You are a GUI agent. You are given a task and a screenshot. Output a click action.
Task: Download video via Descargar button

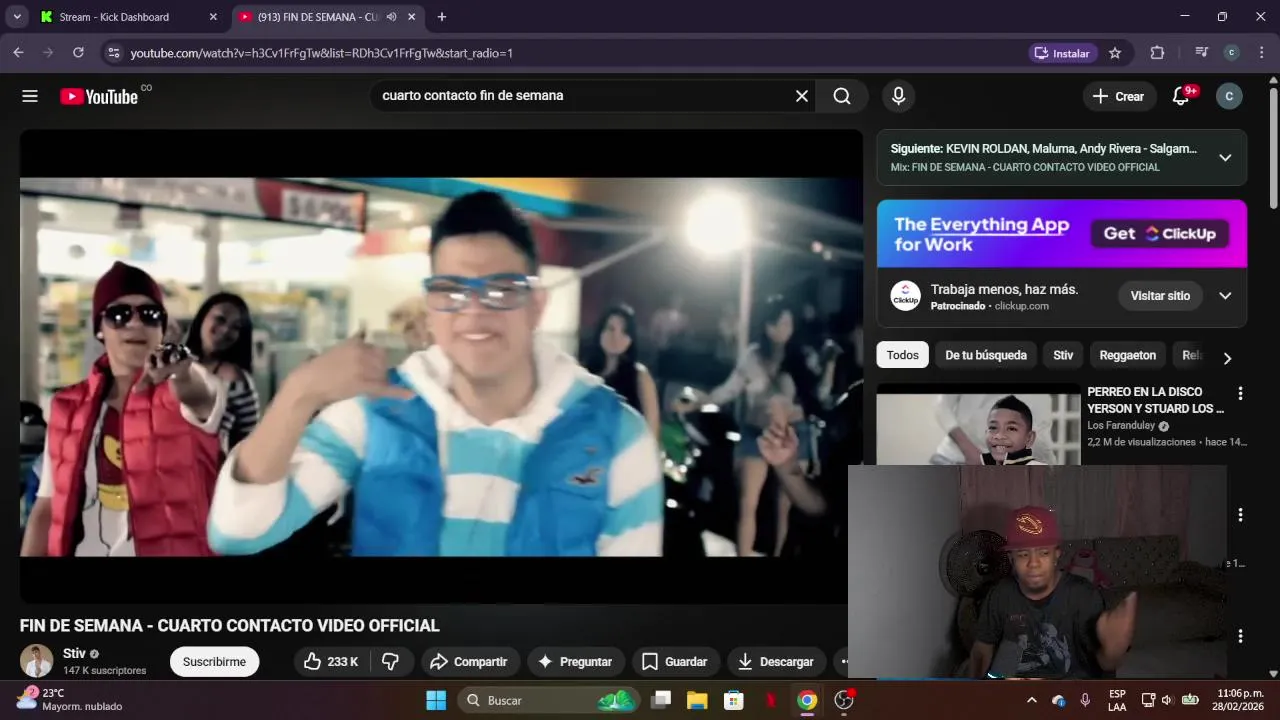776,661
